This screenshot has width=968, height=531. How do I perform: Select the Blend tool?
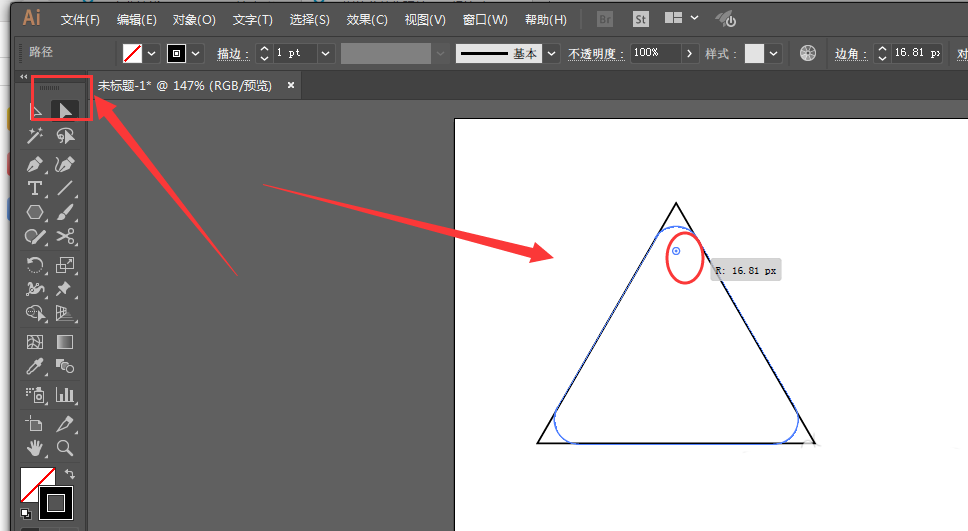click(65, 367)
